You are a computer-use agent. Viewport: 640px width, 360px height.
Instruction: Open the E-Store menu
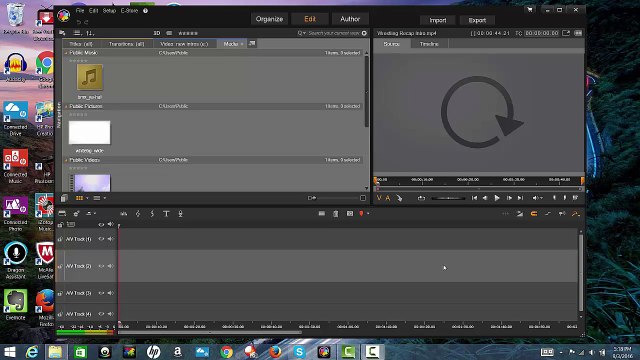click(x=129, y=11)
